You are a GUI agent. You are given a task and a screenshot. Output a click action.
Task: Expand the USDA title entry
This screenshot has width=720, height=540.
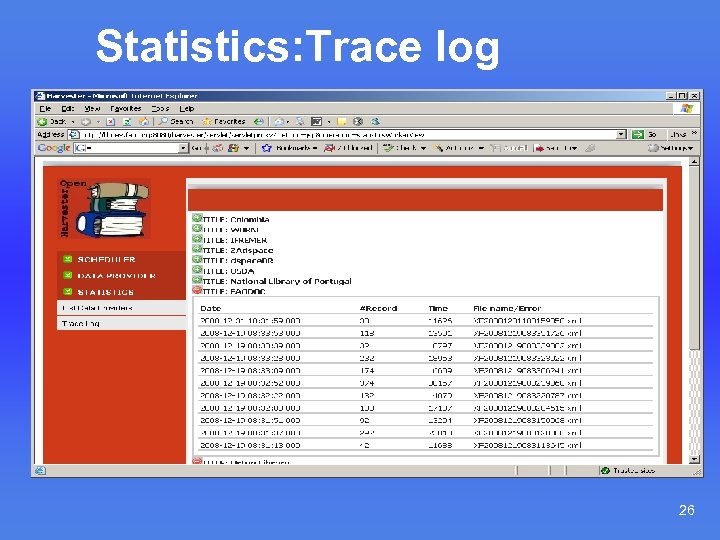coord(197,270)
